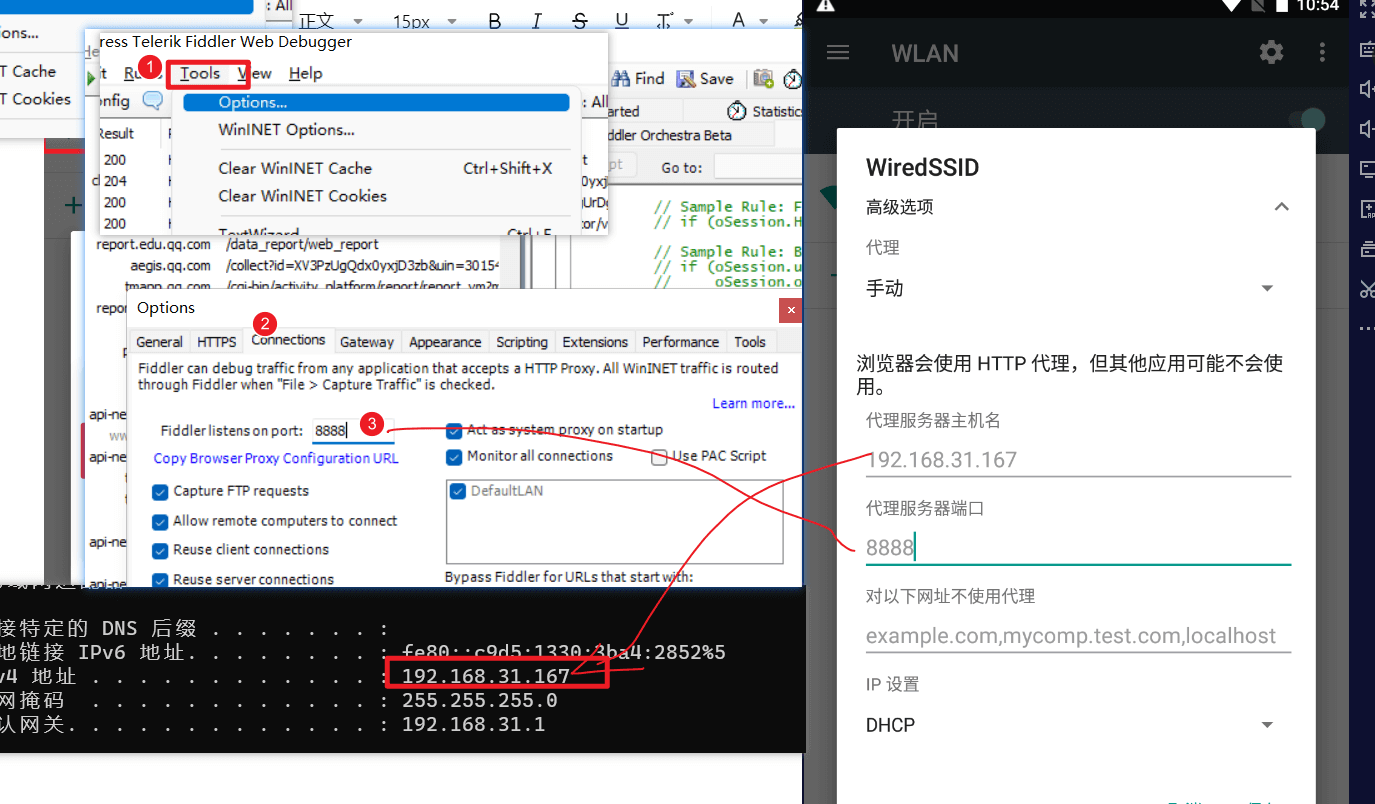The image size is (1375, 804).
Task: Open the WLAN three-dot overflow menu
Action: 1322,52
